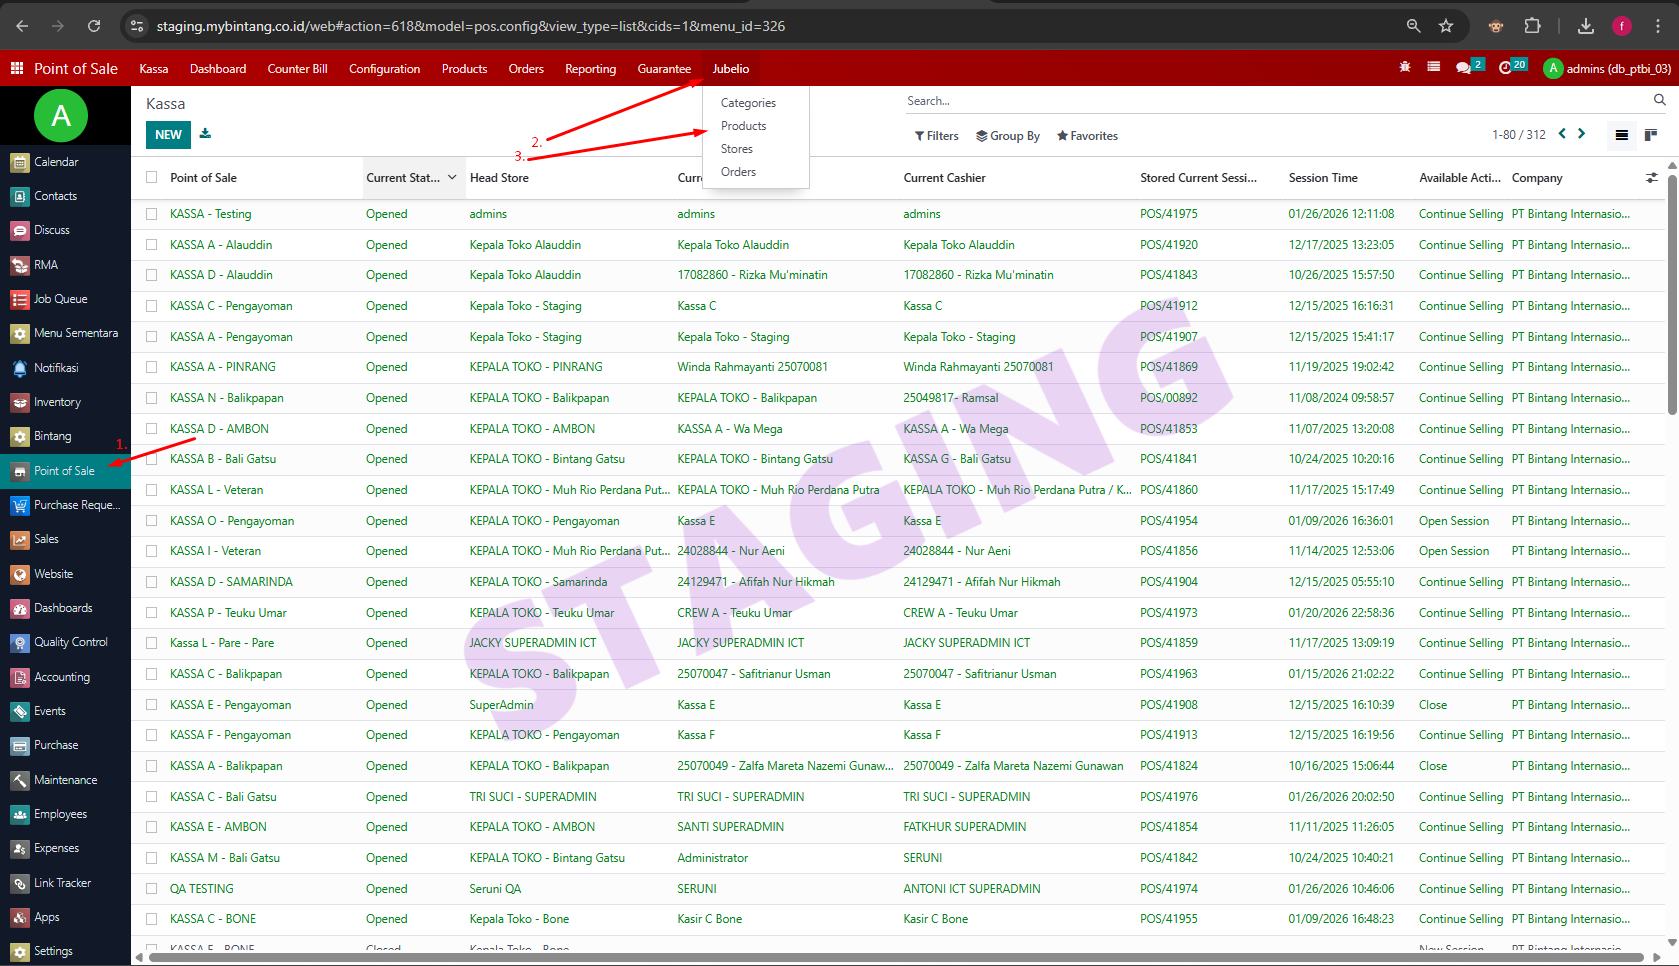Sort by the Current Stat... column header
The height and width of the screenshot is (966, 1679).
pyautogui.click(x=411, y=178)
